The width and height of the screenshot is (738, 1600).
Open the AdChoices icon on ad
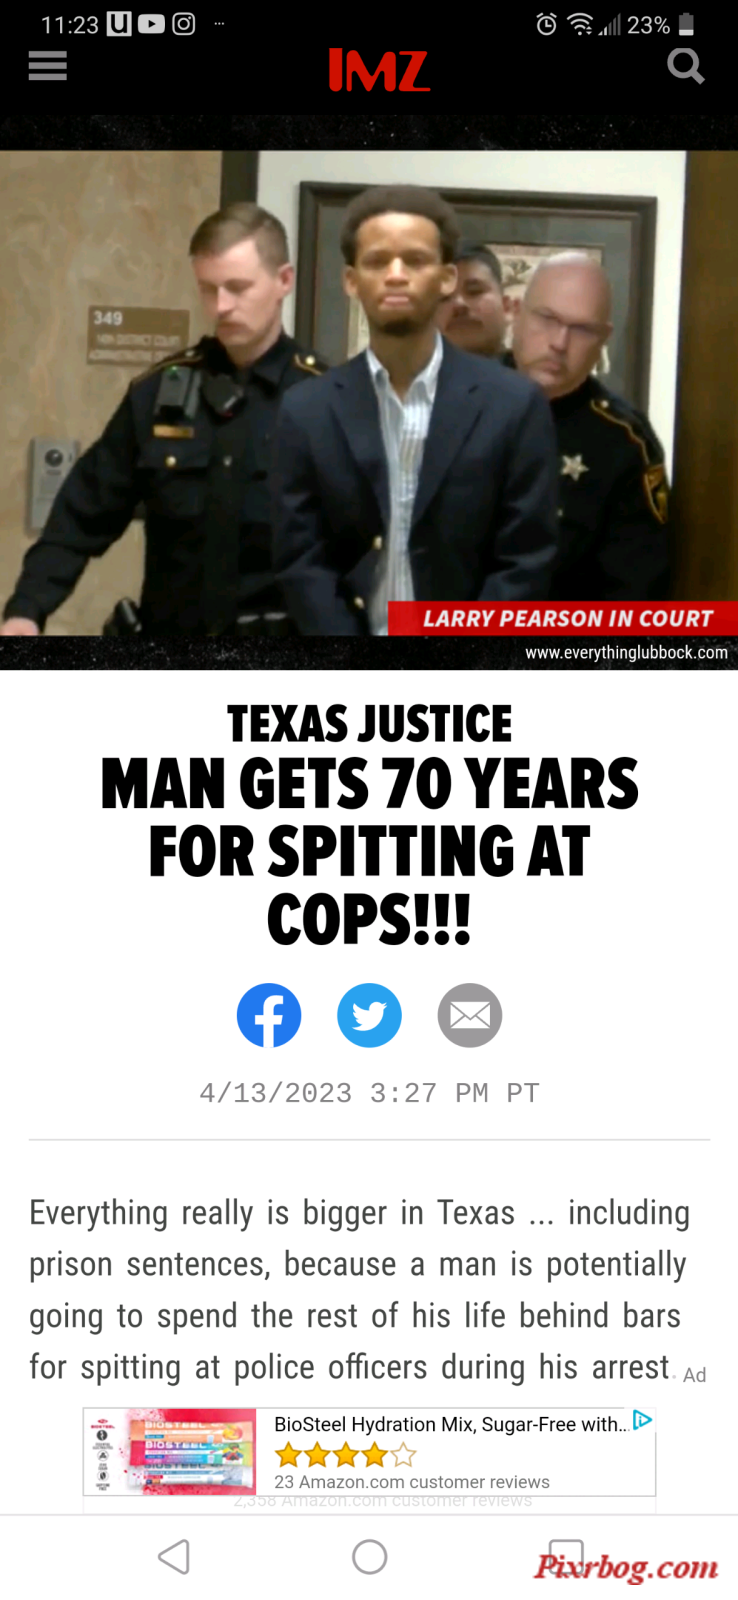pyautogui.click(x=643, y=1420)
